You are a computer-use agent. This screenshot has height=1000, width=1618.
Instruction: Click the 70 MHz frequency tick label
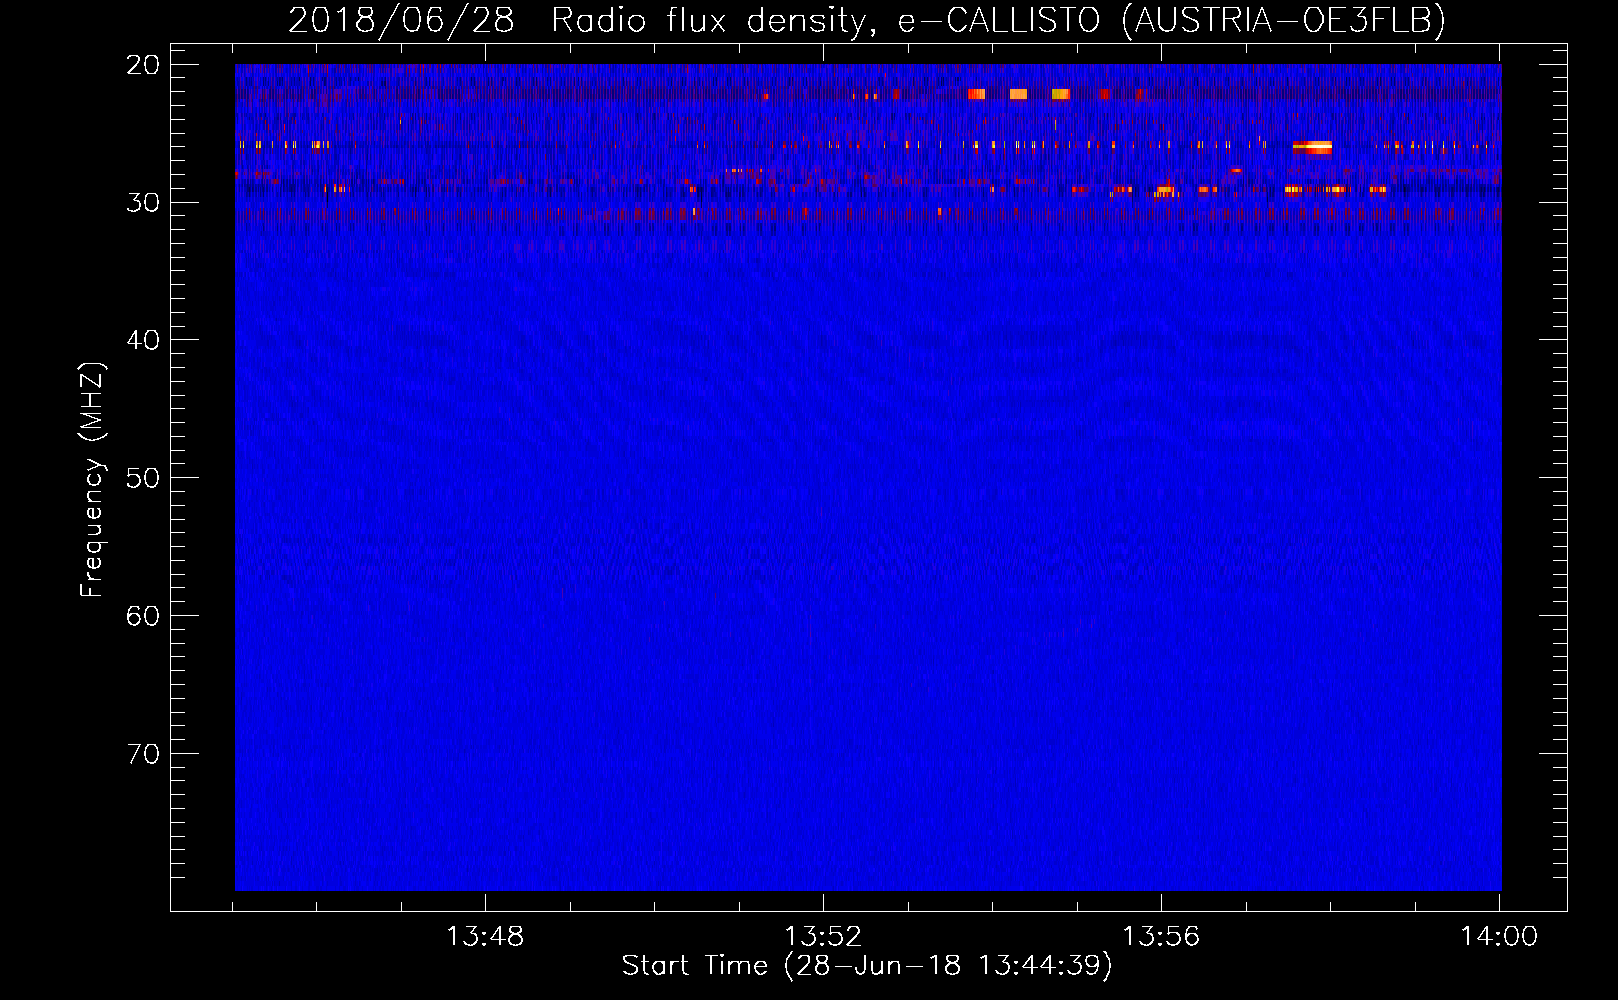[143, 753]
